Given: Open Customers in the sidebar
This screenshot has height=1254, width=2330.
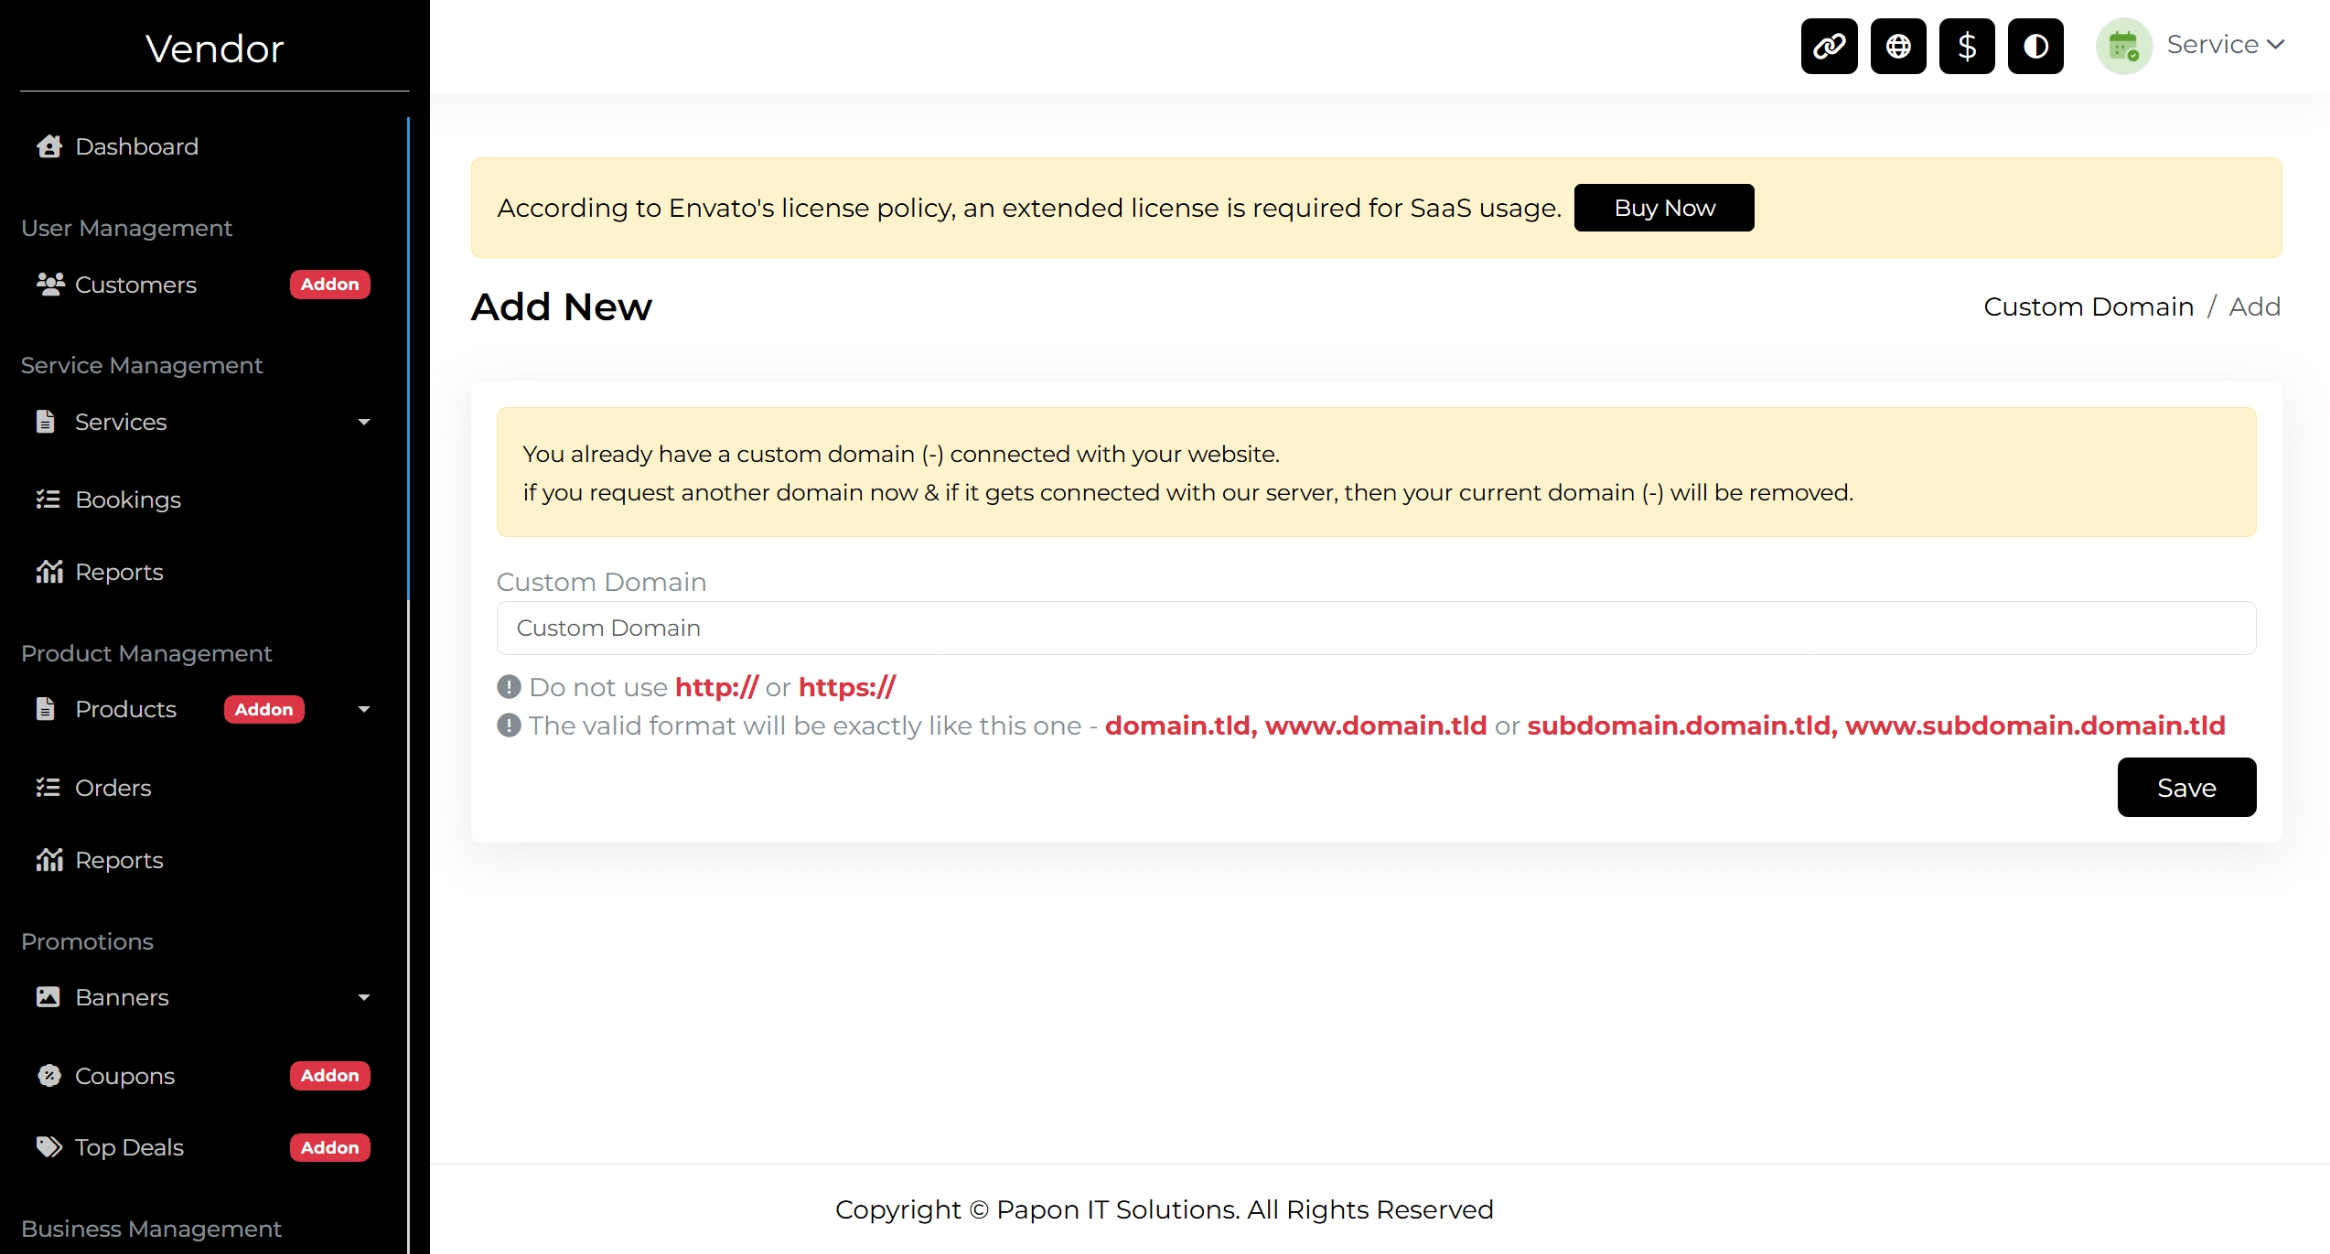Looking at the screenshot, I should [135, 285].
